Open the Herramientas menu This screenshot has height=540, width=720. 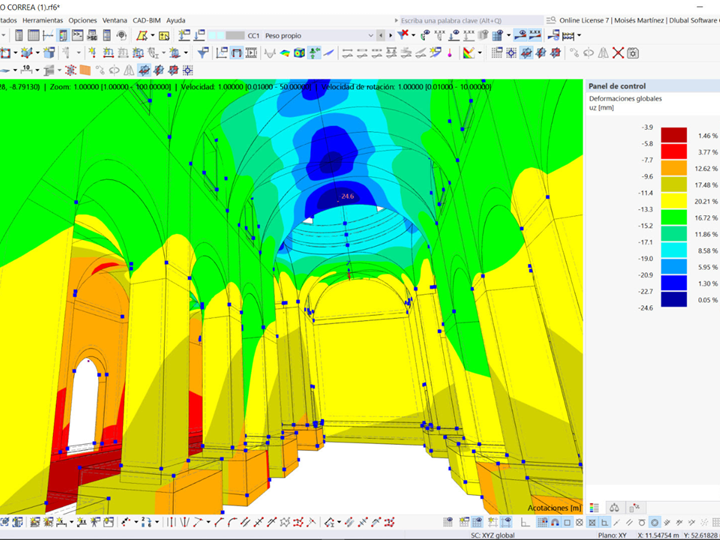click(43, 20)
